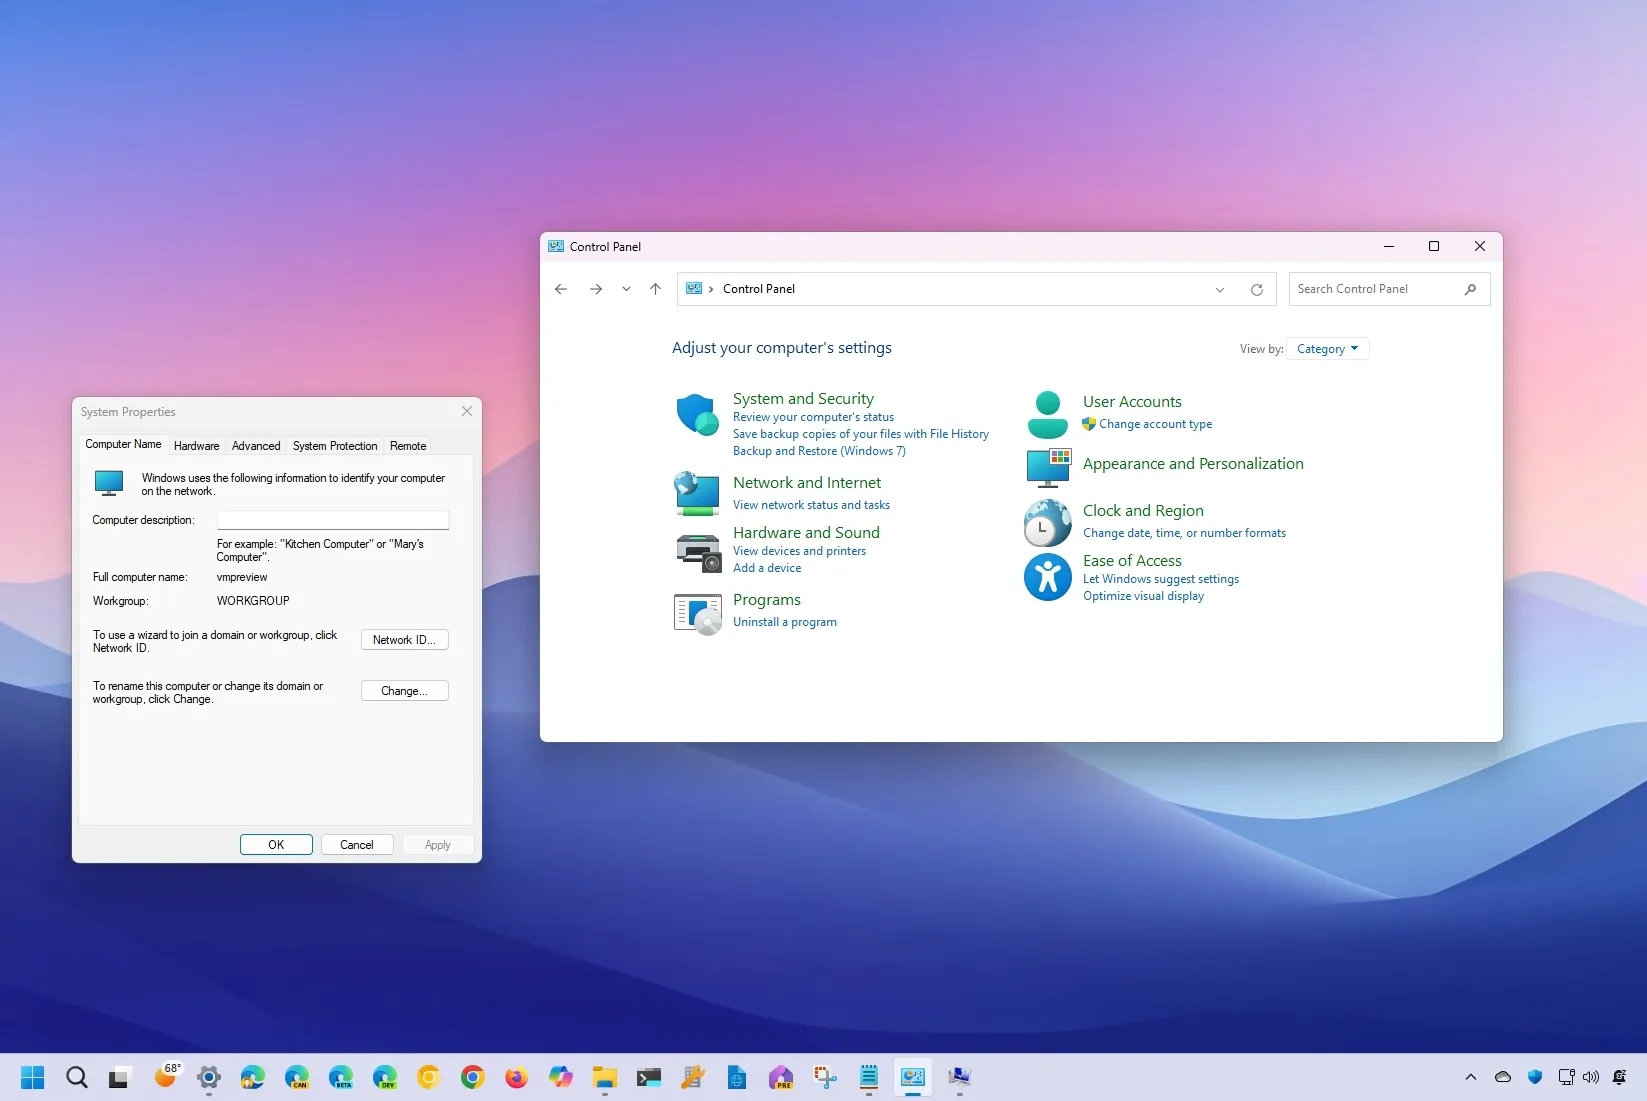The height and width of the screenshot is (1101, 1647).
Task: Click the volume speaker tray icon
Action: [x=1591, y=1077]
